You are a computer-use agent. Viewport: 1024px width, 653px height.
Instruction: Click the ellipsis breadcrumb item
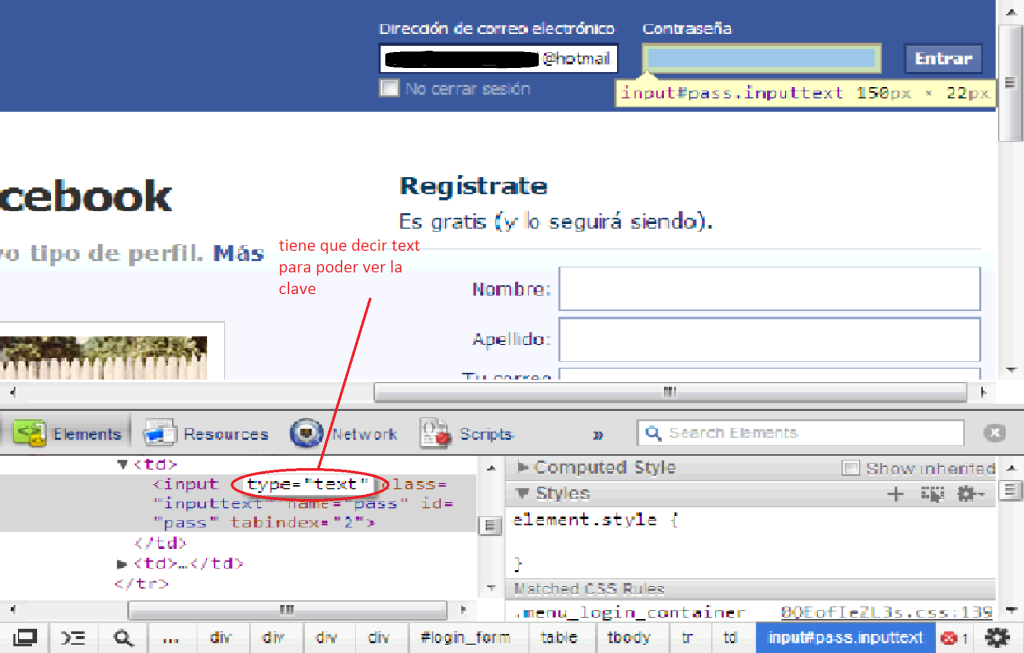point(170,638)
